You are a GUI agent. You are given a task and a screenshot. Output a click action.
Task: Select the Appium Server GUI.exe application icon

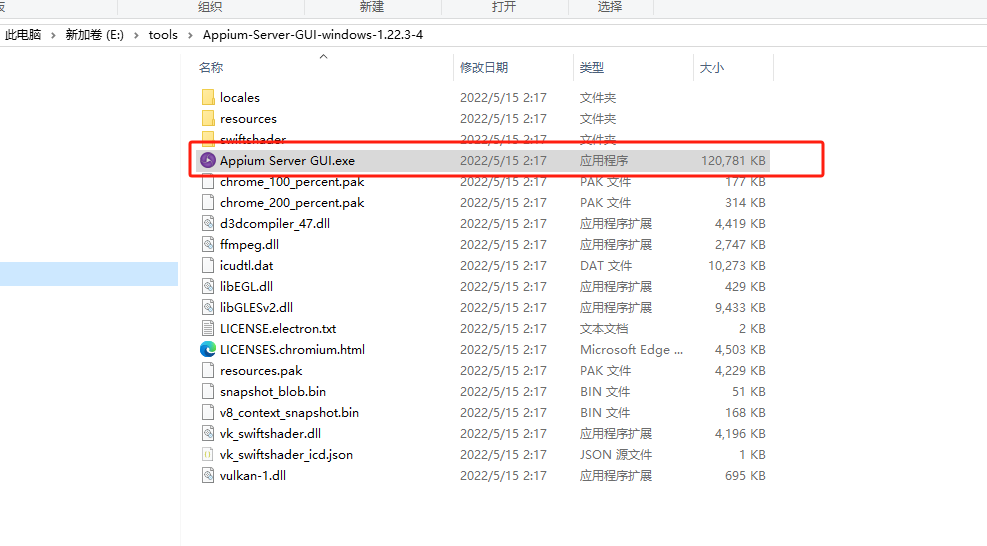tap(208, 161)
